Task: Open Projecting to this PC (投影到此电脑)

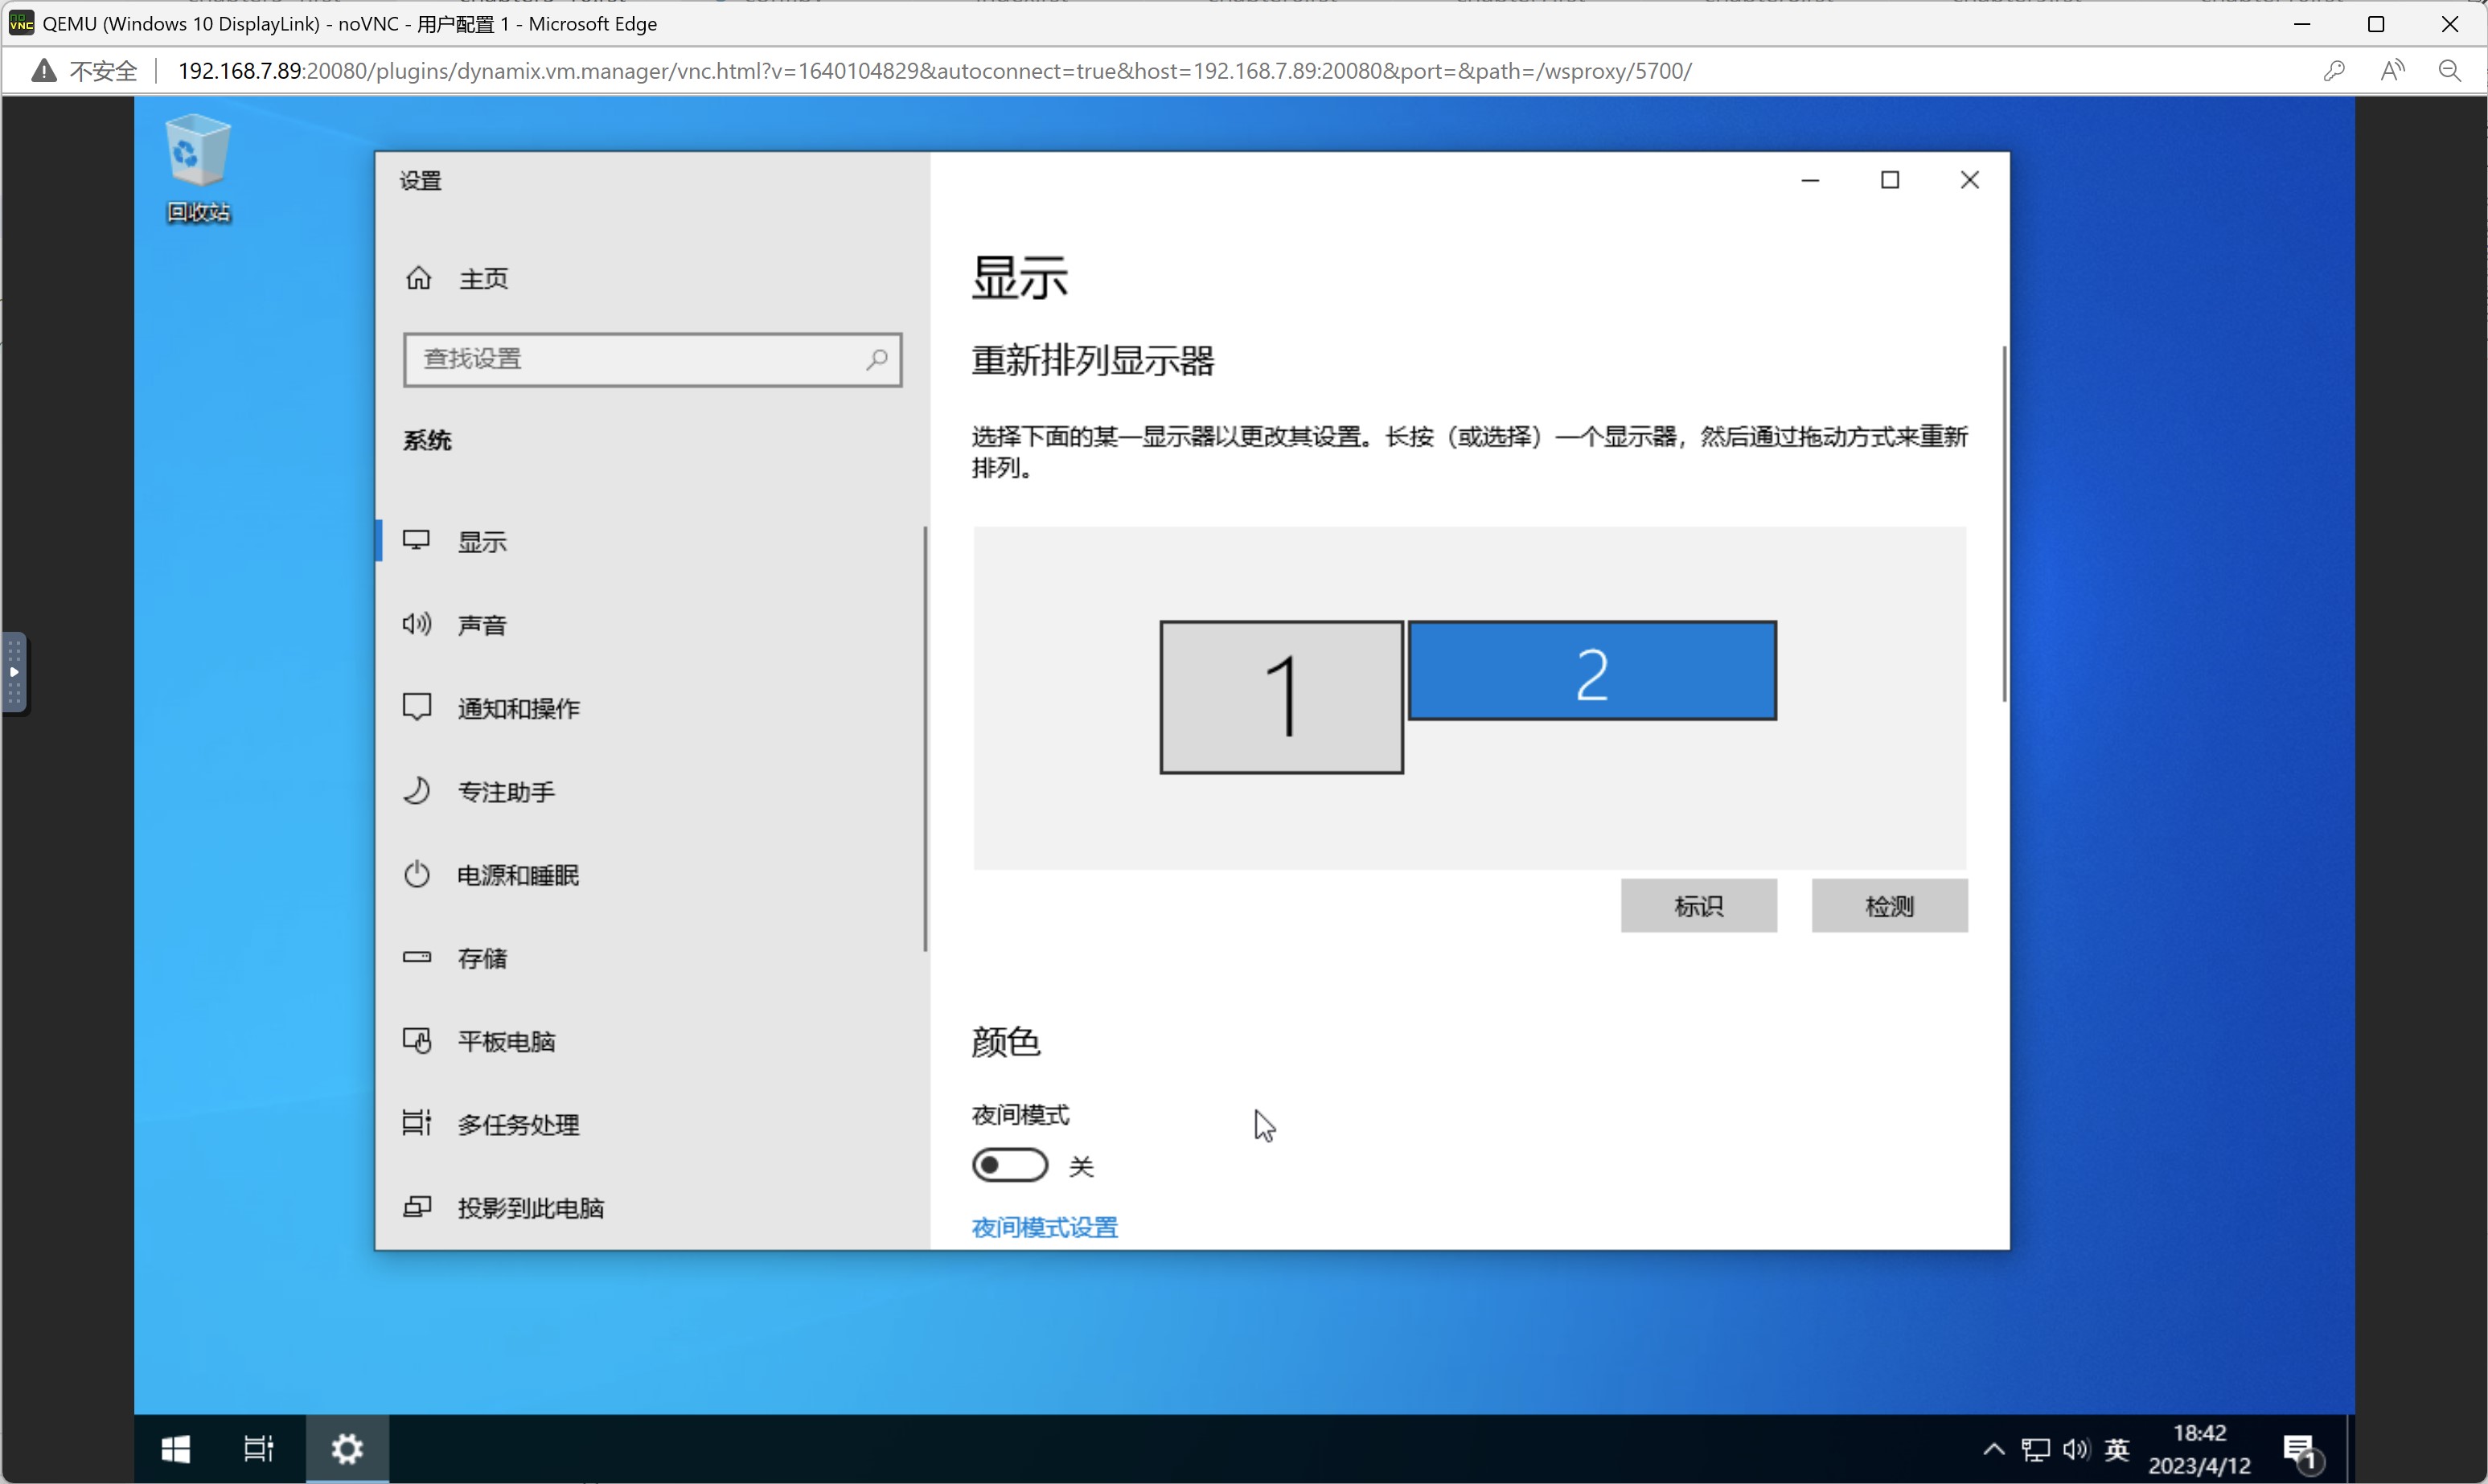Action: tap(530, 1208)
